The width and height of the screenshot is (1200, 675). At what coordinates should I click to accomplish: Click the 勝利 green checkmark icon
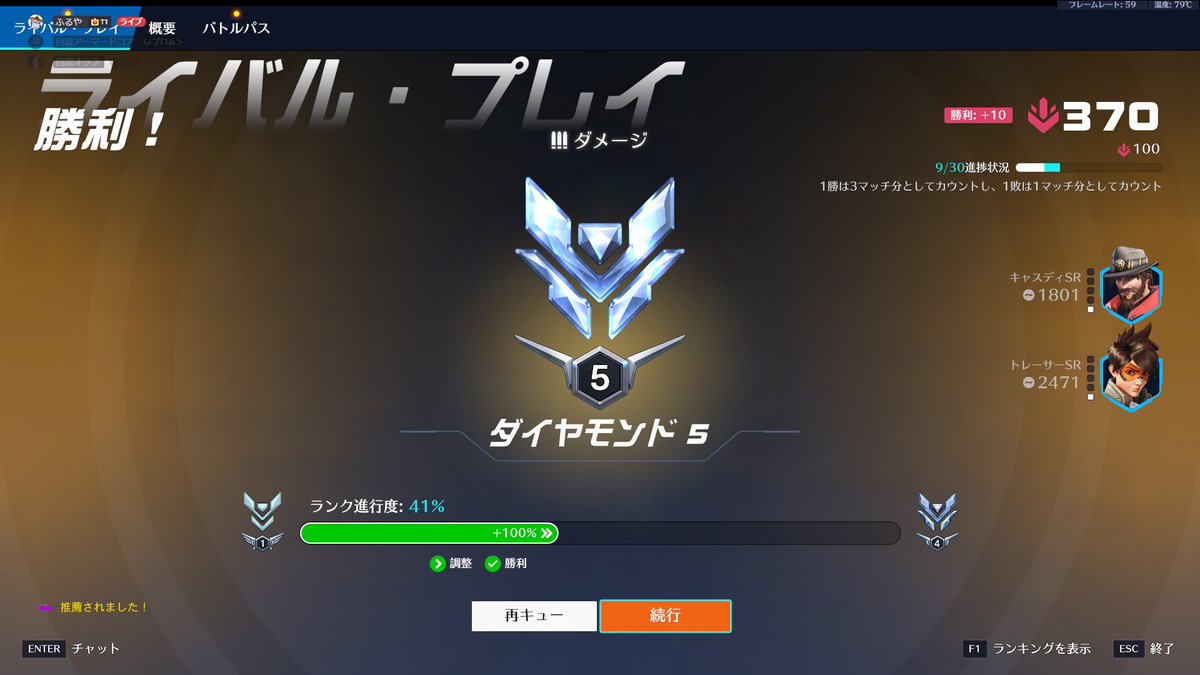tap(492, 564)
